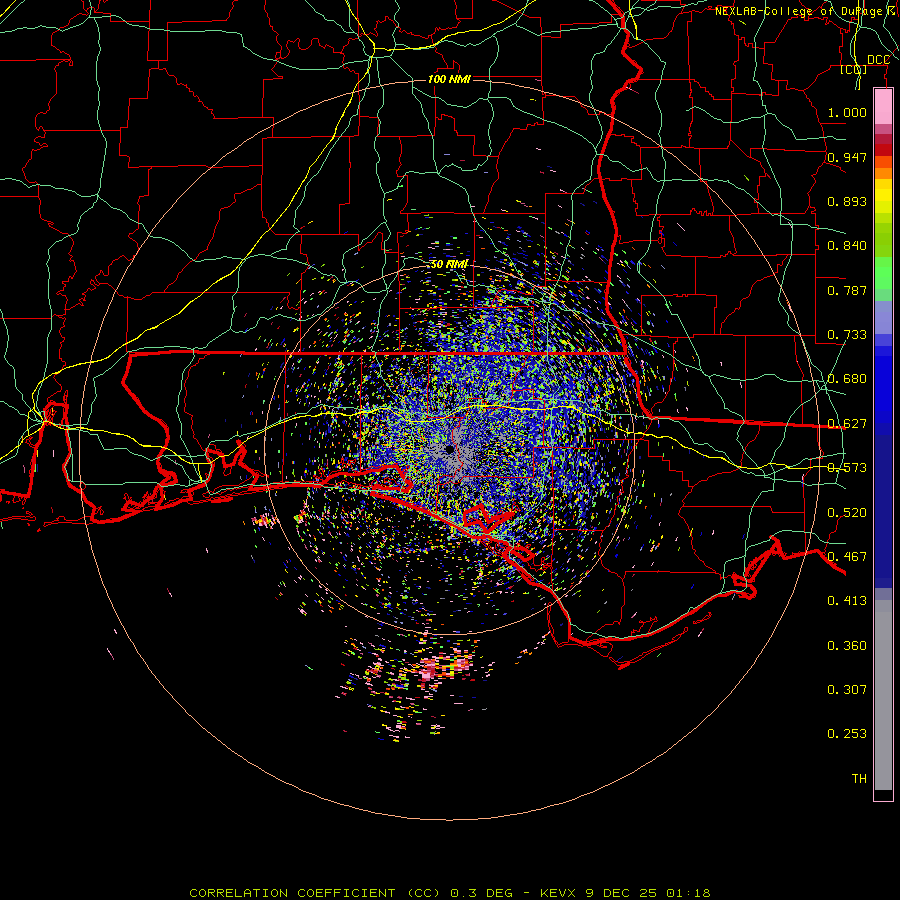Click the [CC] units label
Image resolution: width=900 pixels, height=900 pixels.
(x=854, y=69)
